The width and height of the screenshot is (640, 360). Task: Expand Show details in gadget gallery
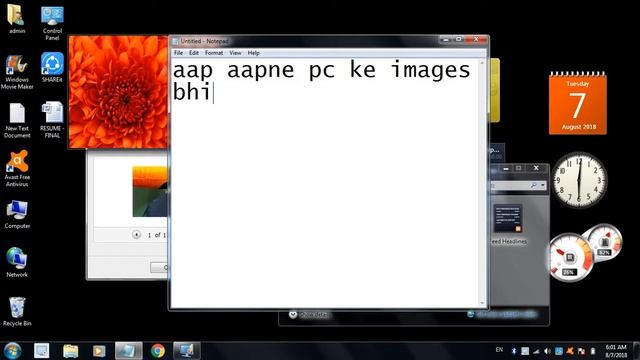click(x=309, y=315)
